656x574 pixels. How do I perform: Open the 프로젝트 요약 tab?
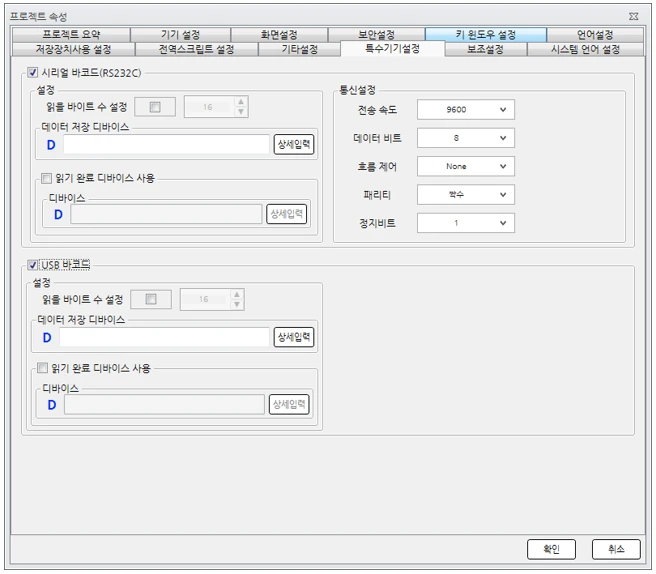pos(71,35)
